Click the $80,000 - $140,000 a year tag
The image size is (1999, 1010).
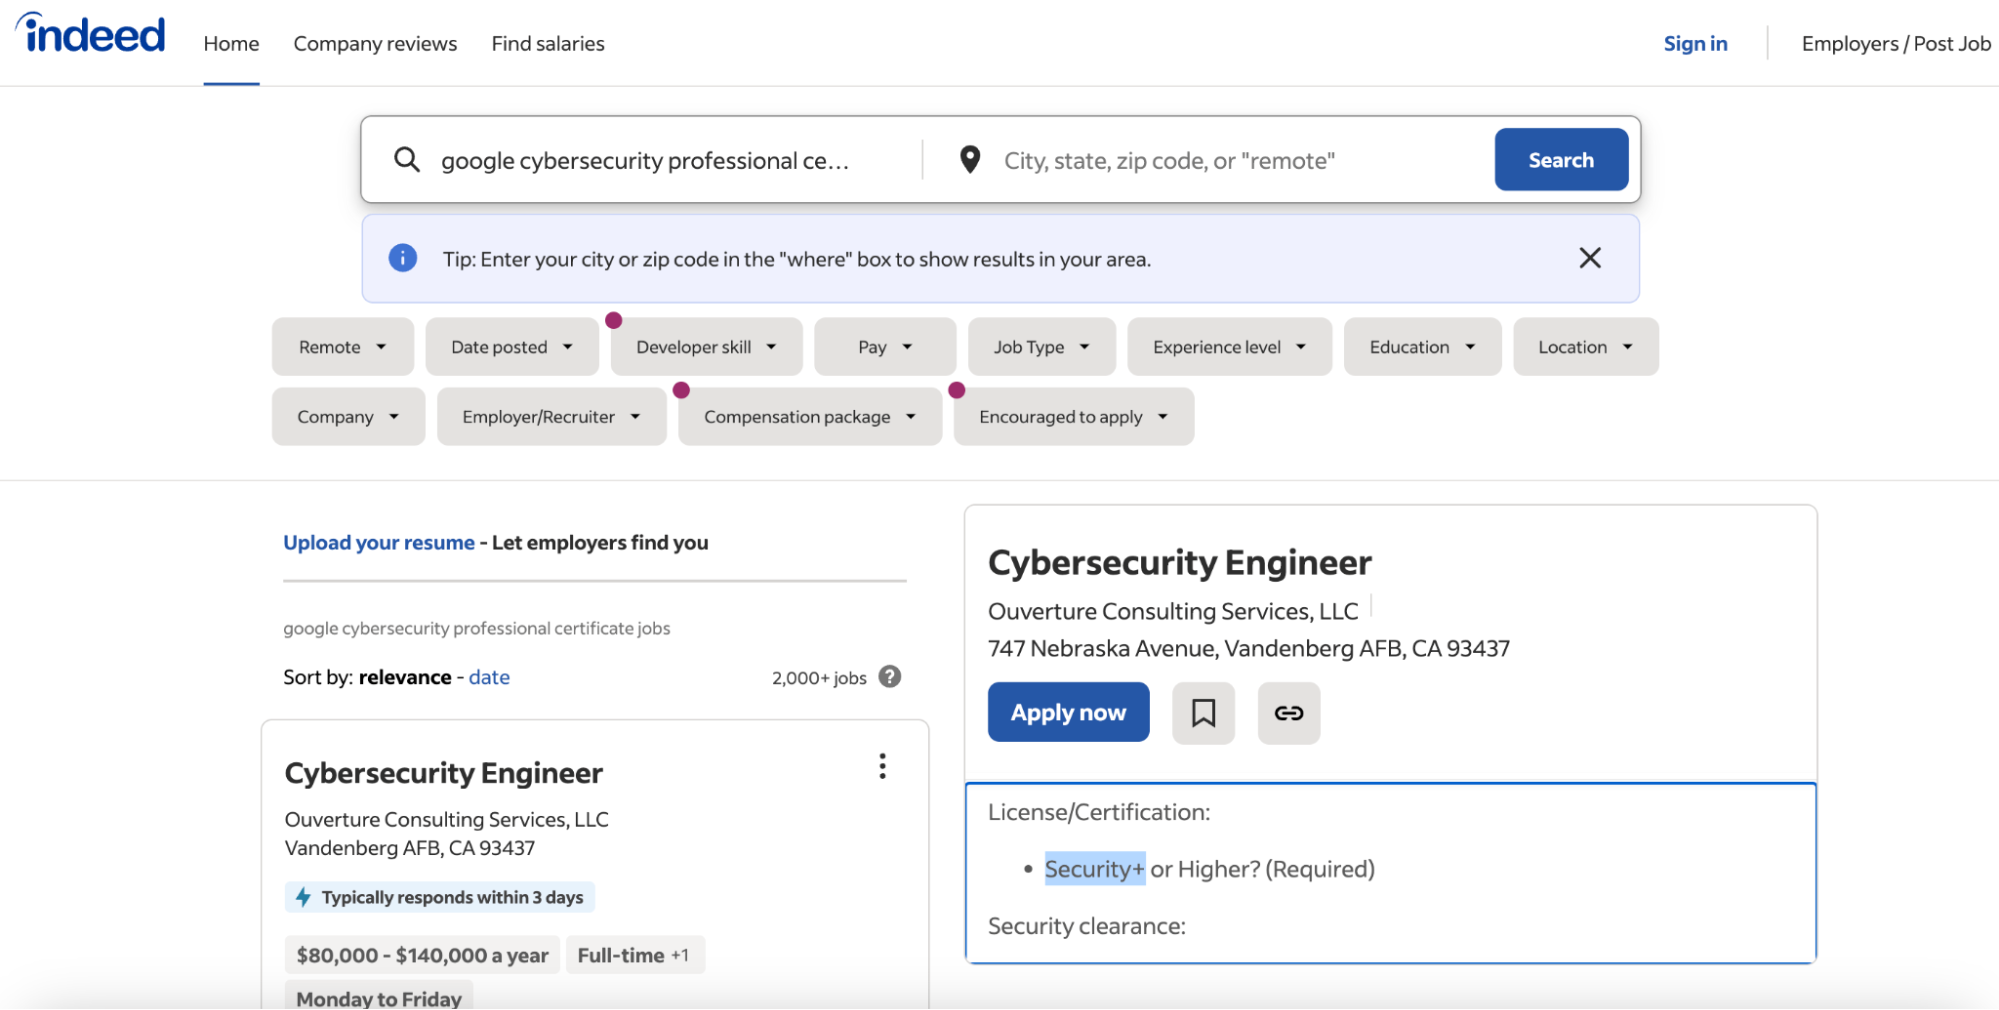click(422, 955)
